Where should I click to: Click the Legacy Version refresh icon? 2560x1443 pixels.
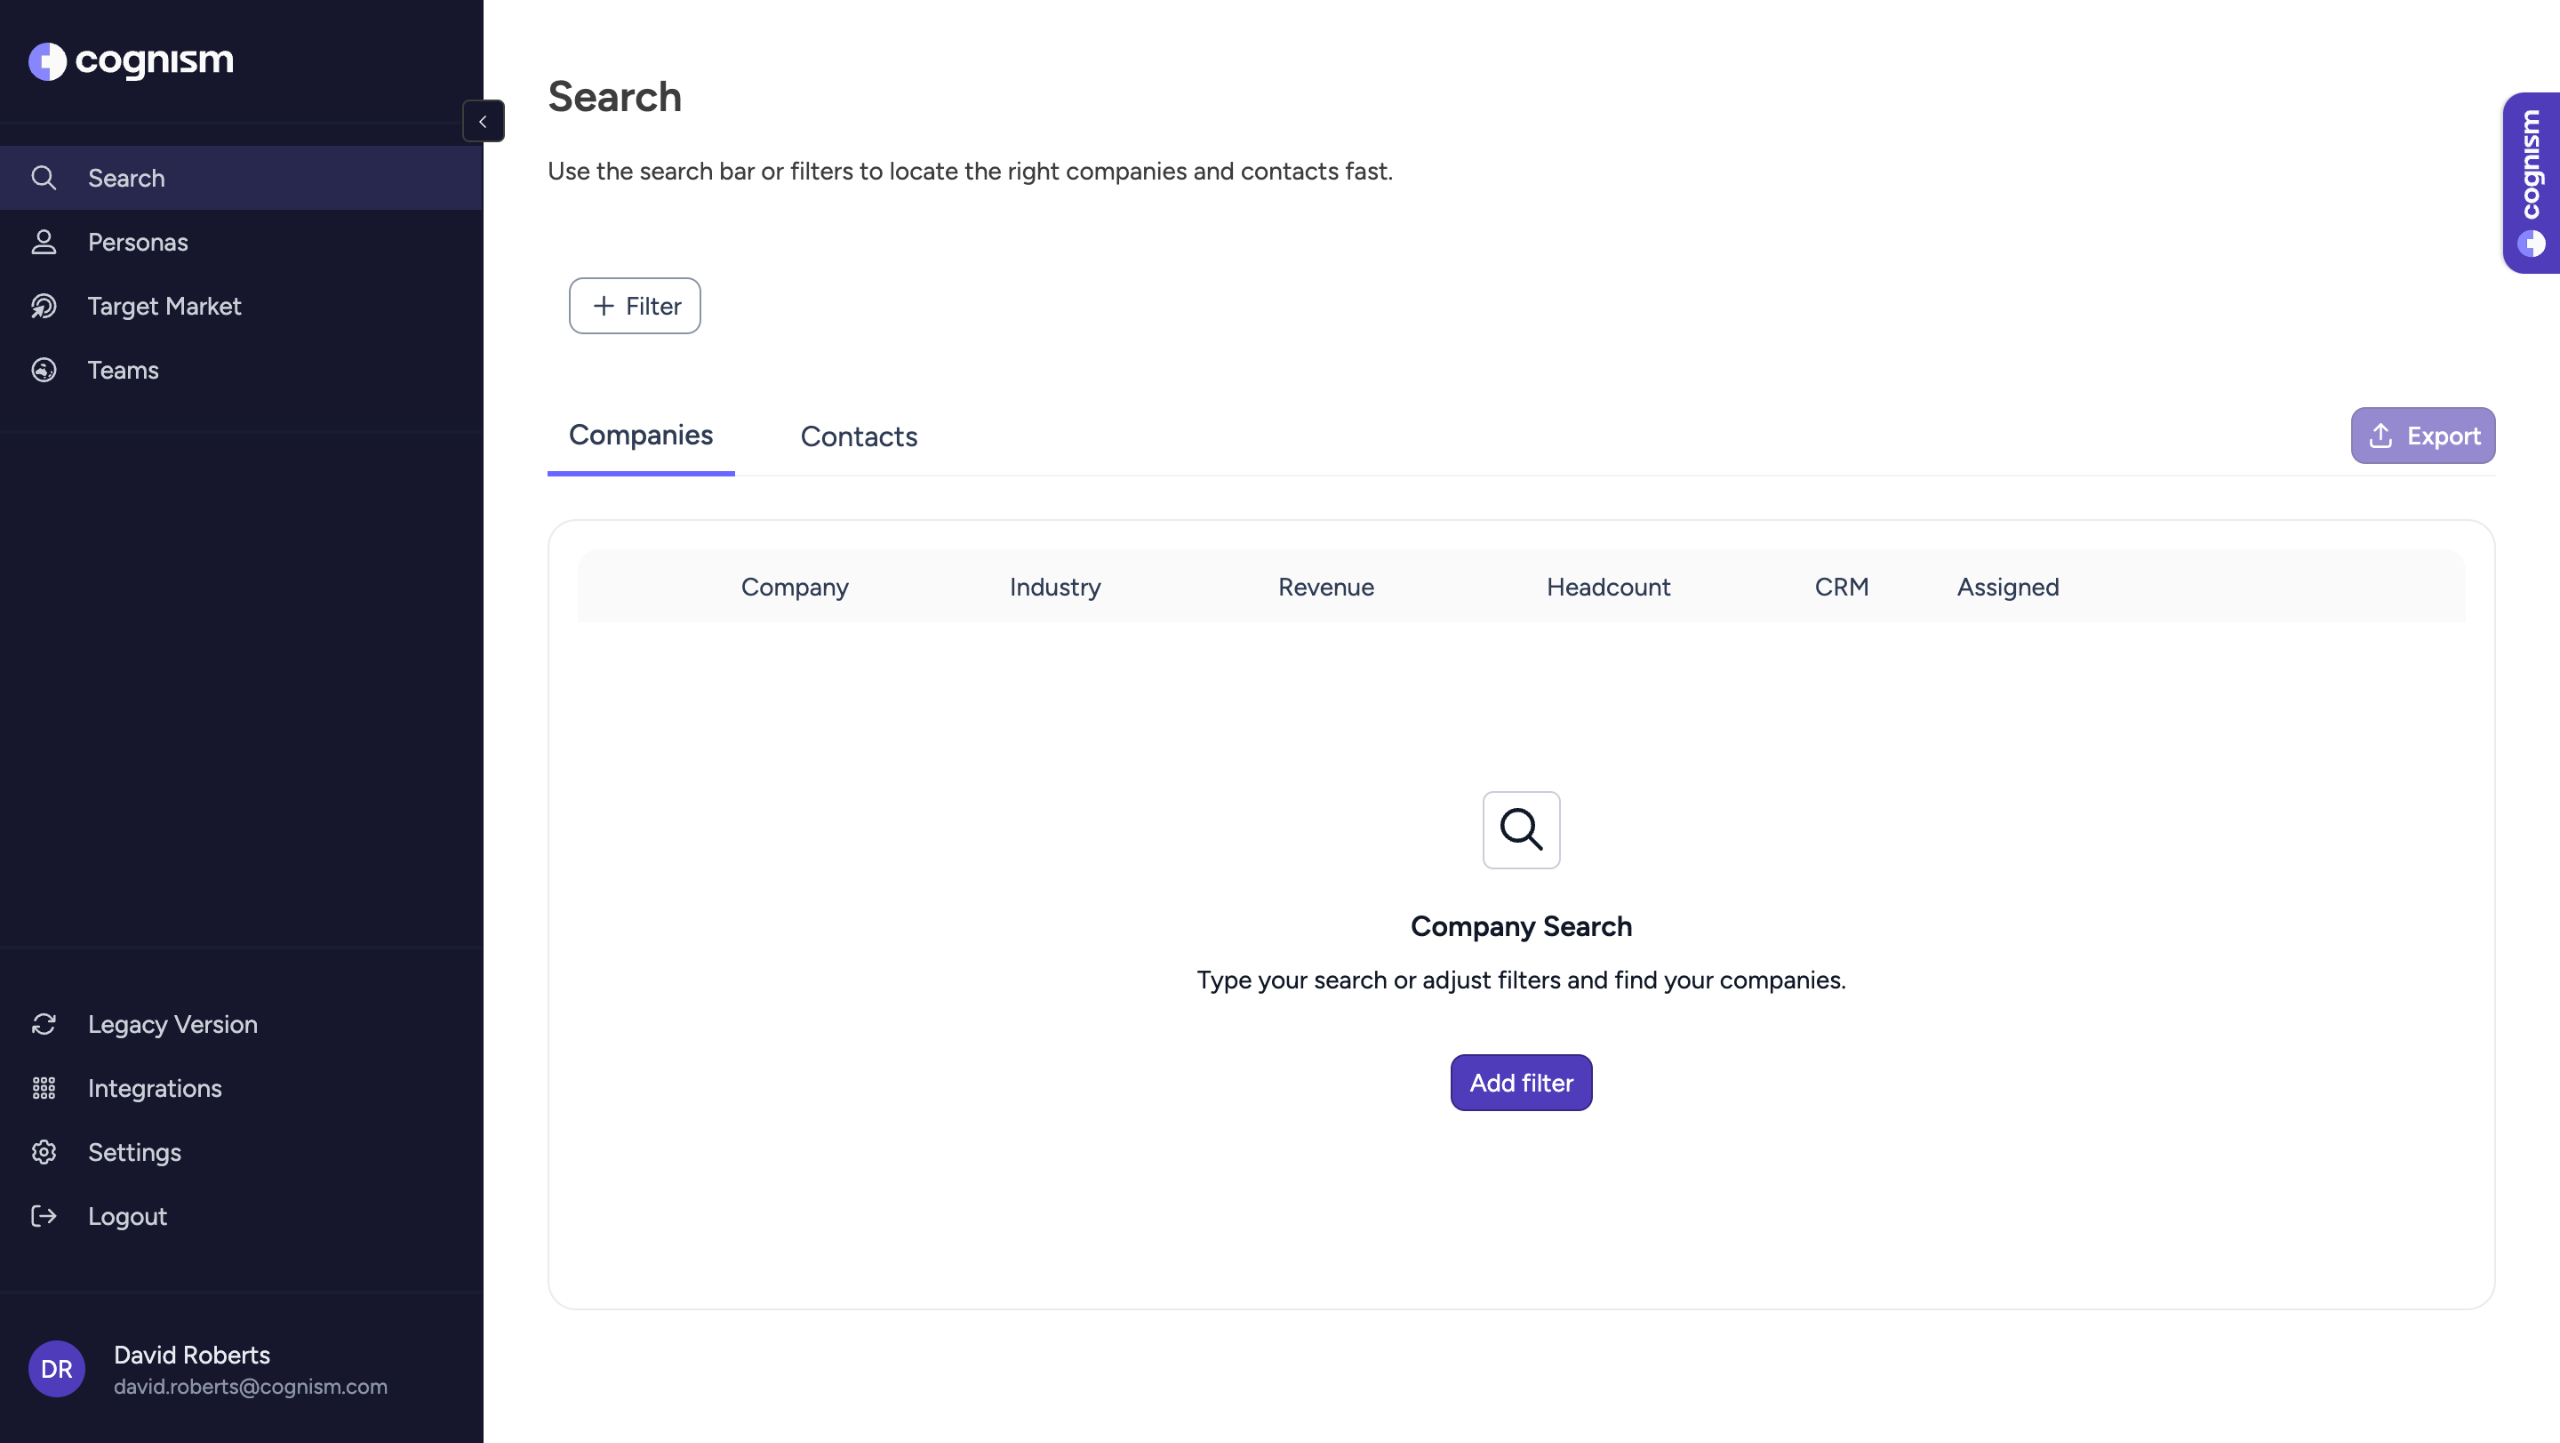pos(44,1024)
